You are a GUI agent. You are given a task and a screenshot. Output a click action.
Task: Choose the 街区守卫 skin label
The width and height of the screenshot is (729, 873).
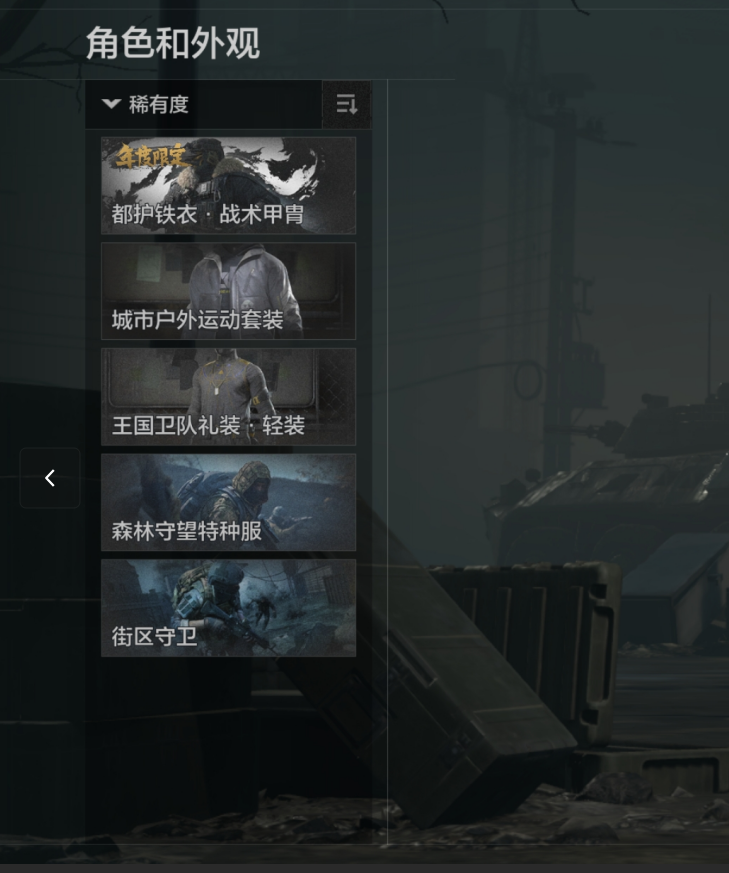[154, 636]
